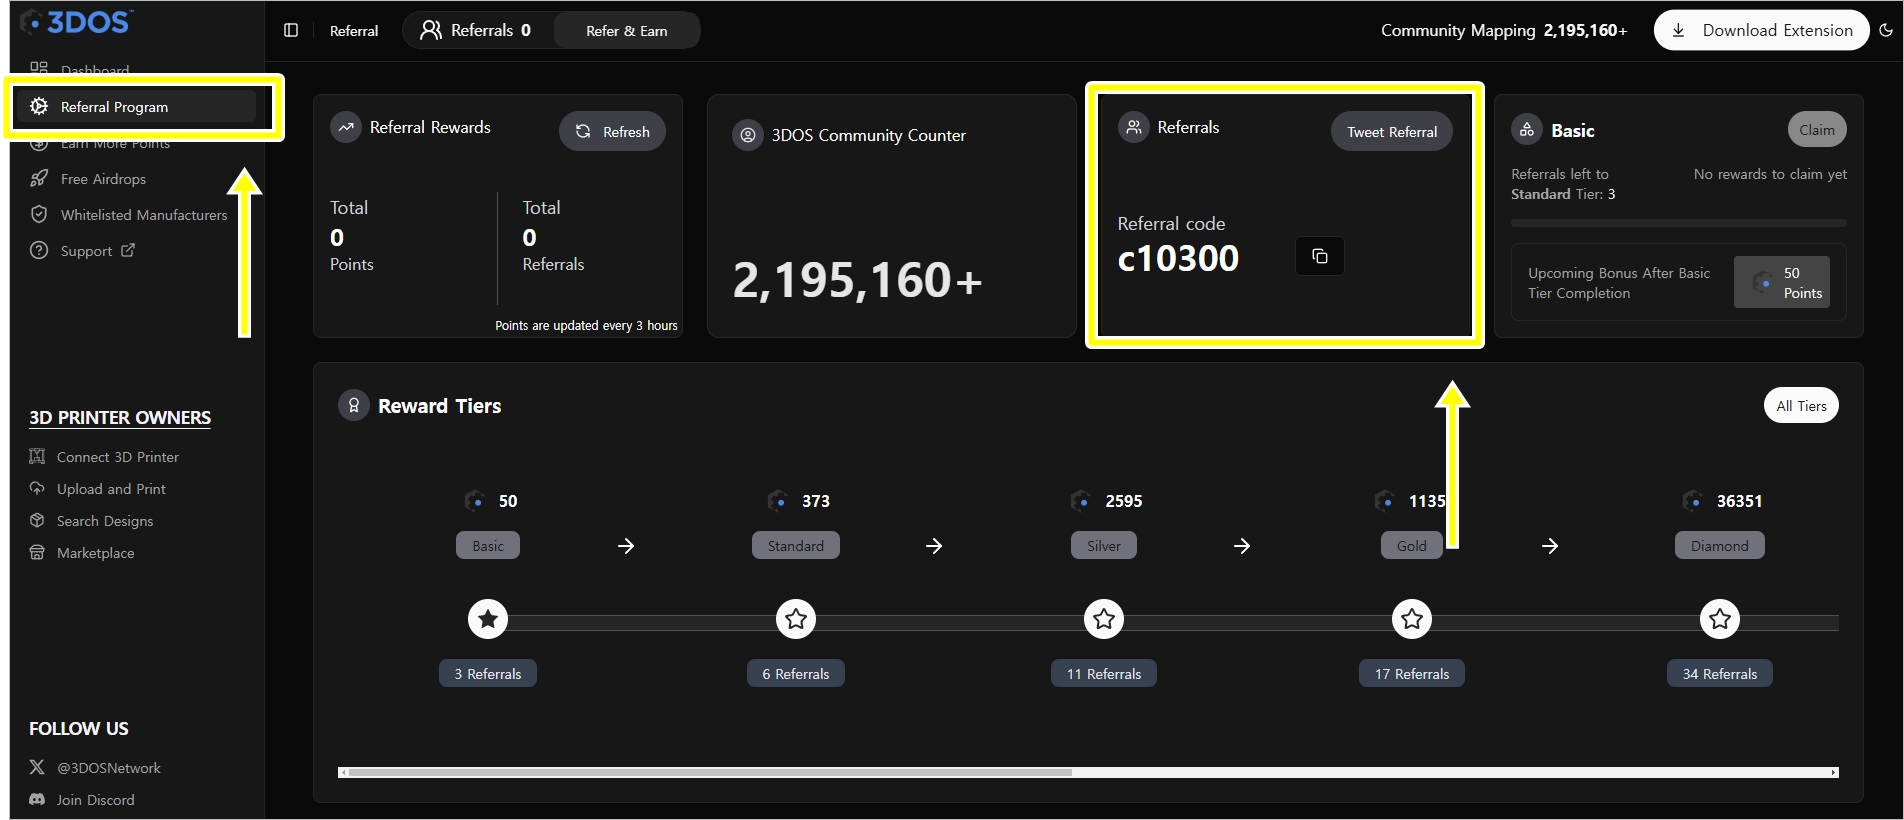Click the 3DOS logo

click(x=77, y=21)
